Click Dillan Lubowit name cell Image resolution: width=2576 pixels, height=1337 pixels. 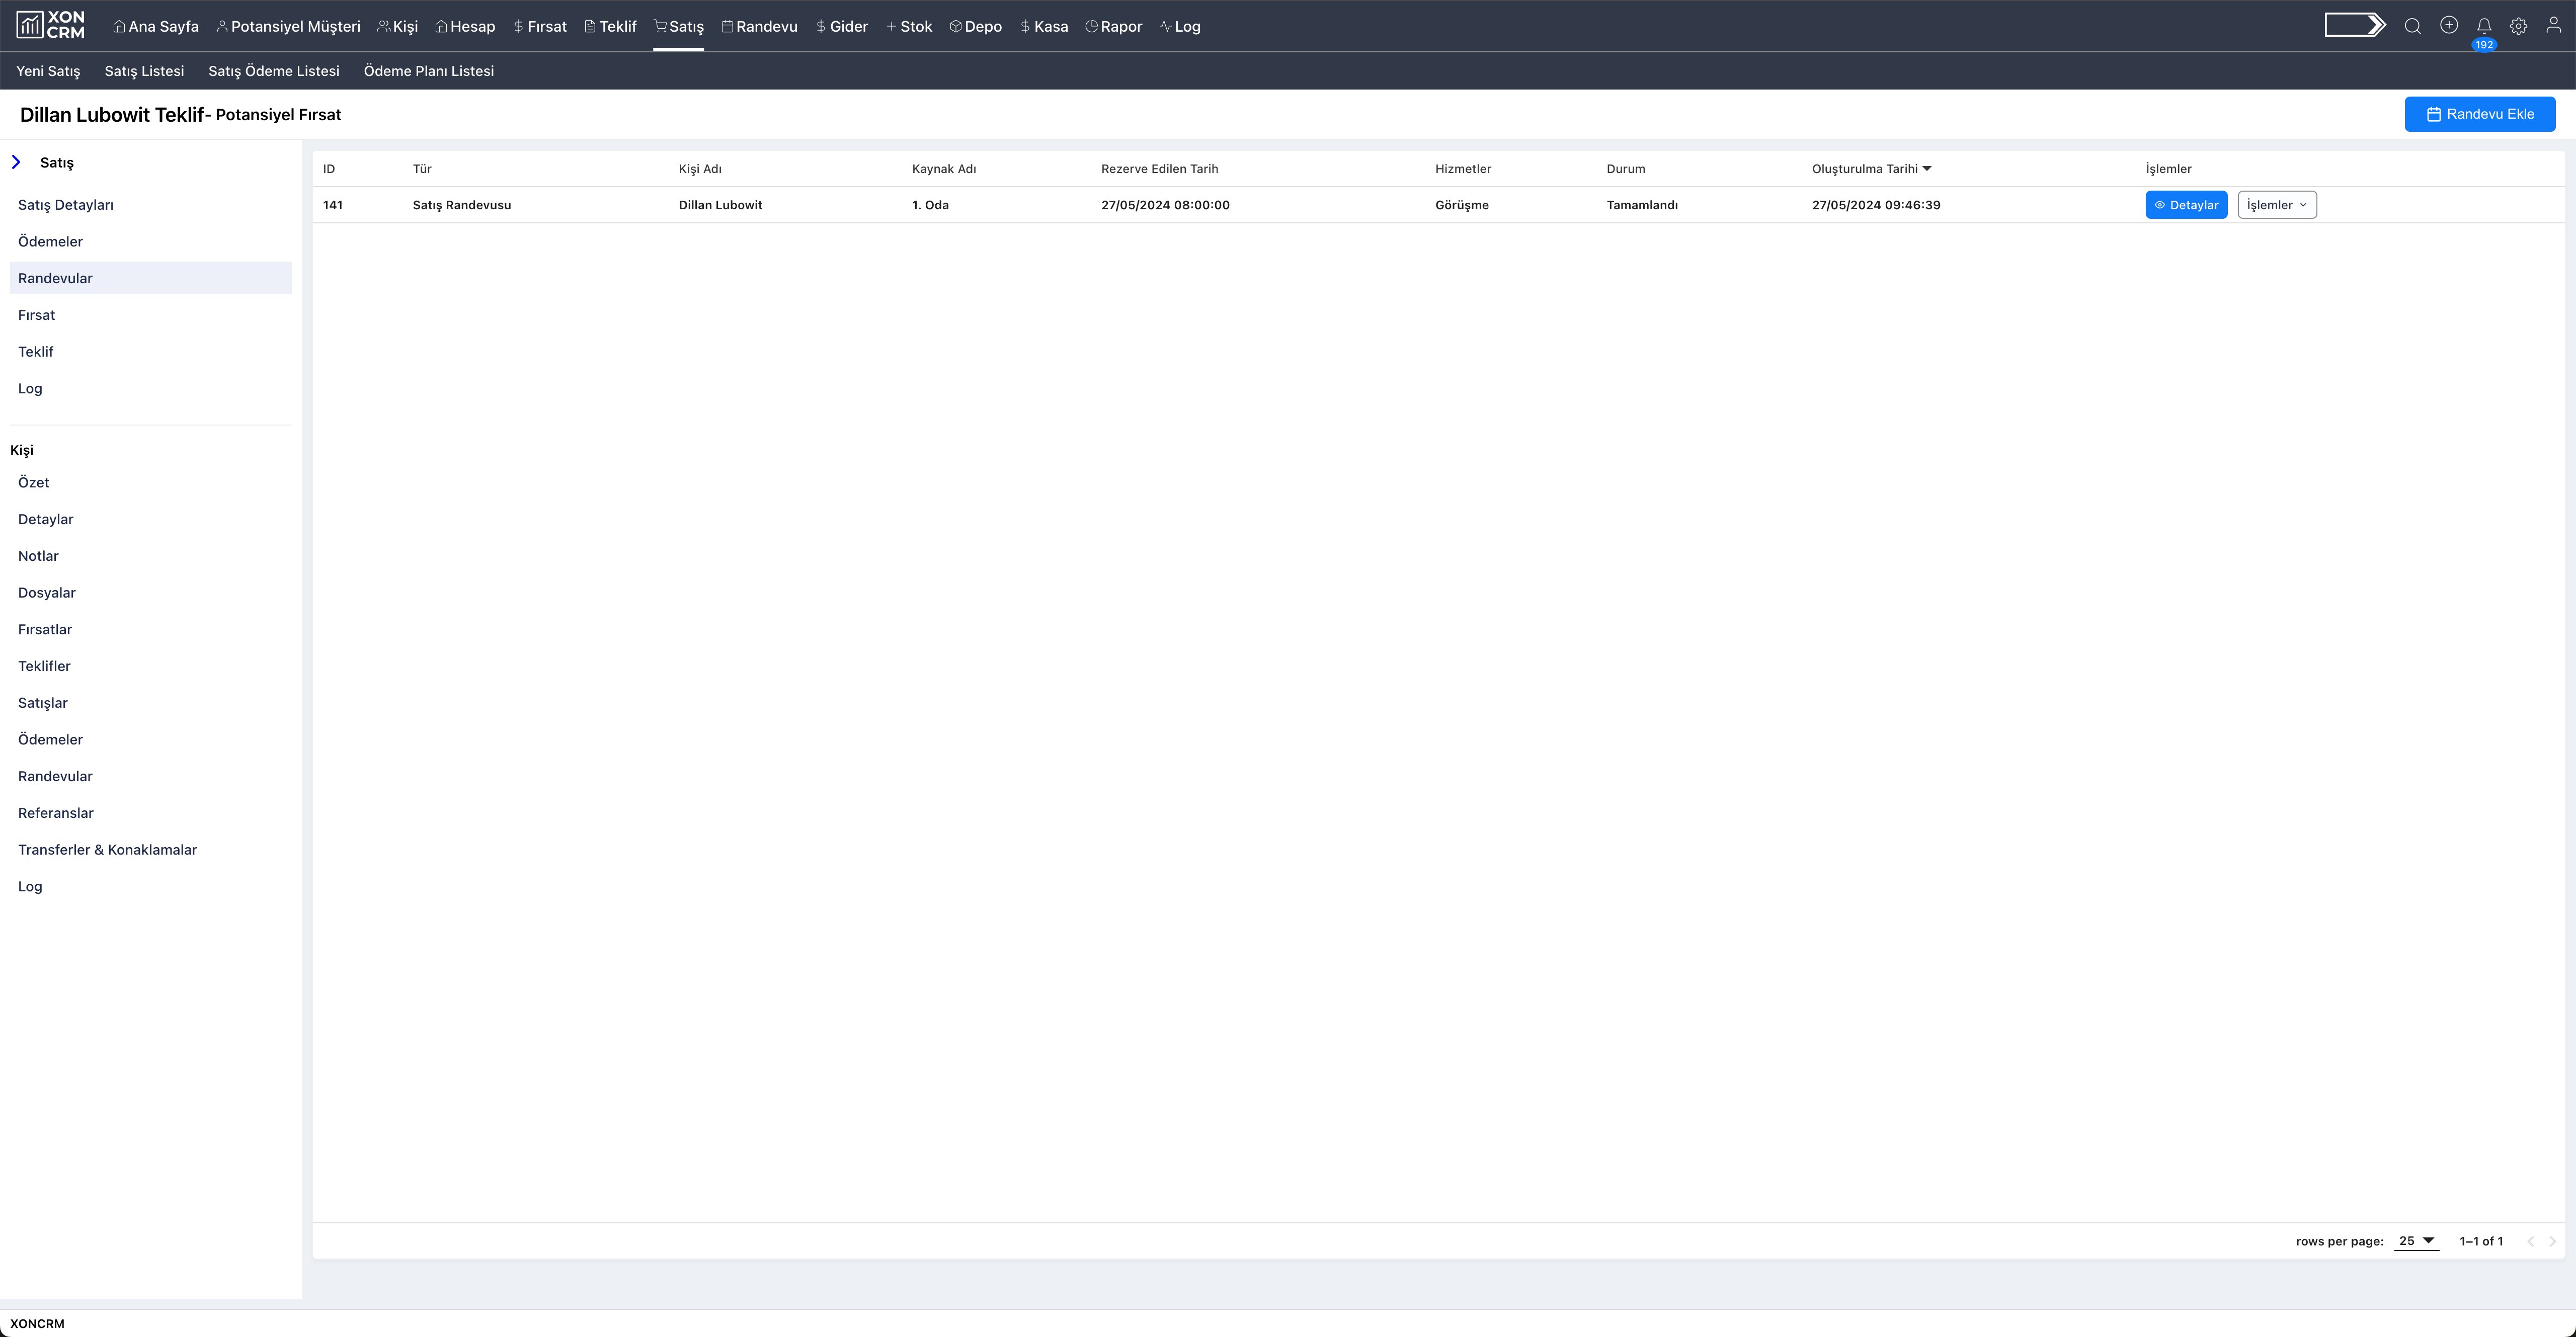click(720, 205)
